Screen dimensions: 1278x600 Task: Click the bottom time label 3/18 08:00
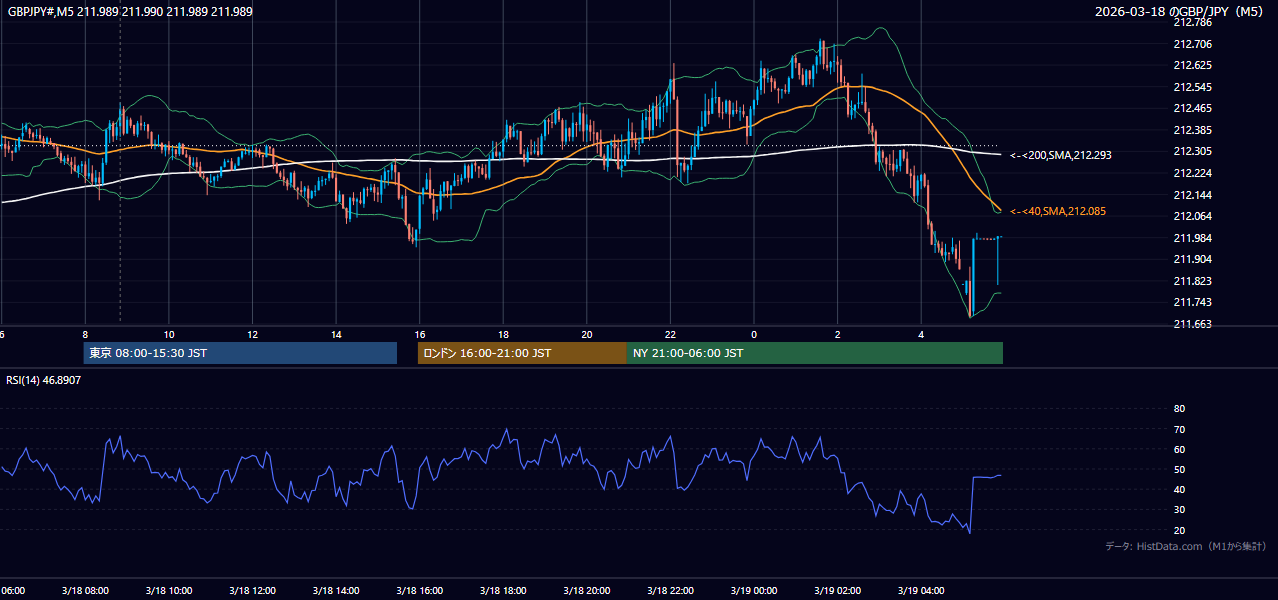(85, 591)
